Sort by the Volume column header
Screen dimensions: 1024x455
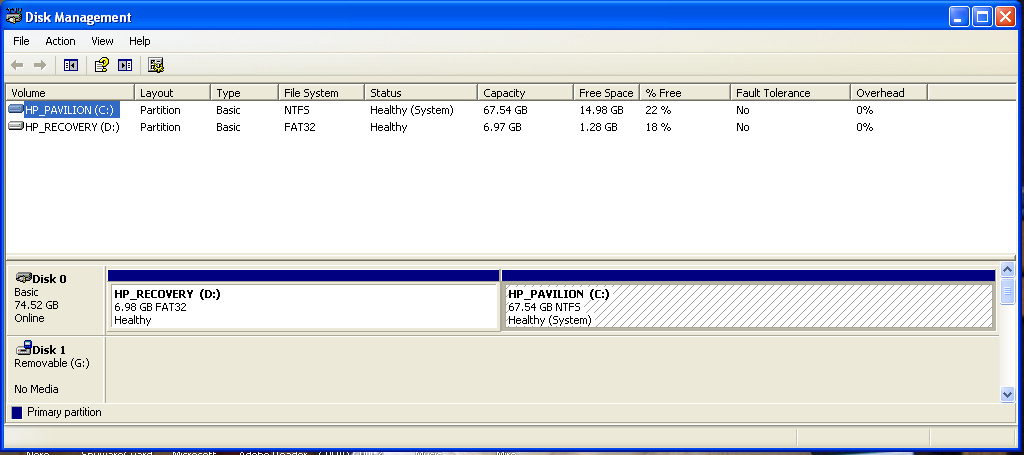pos(70,93)
